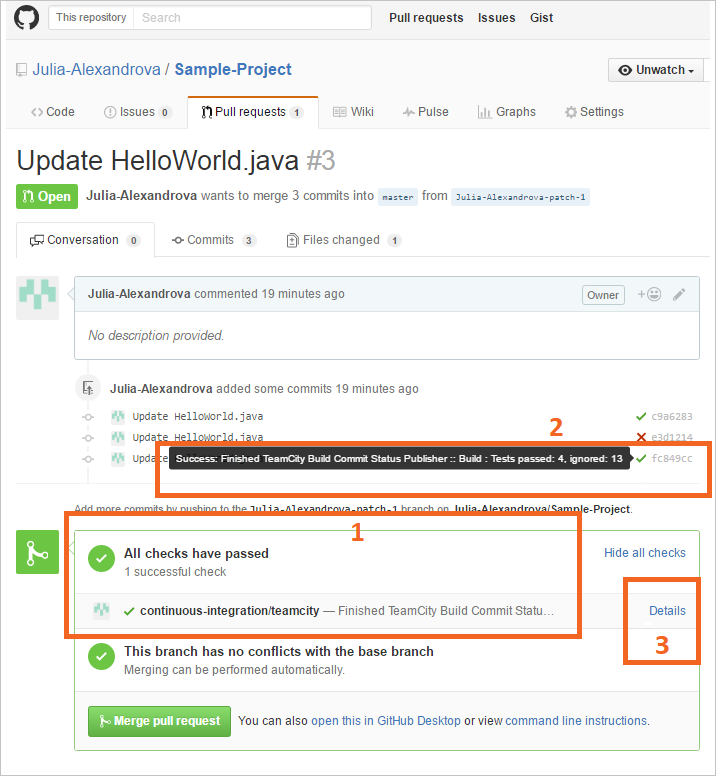
Task: Click the avatar beside the first Update HelloWorld.java commit
Action: 118,416
